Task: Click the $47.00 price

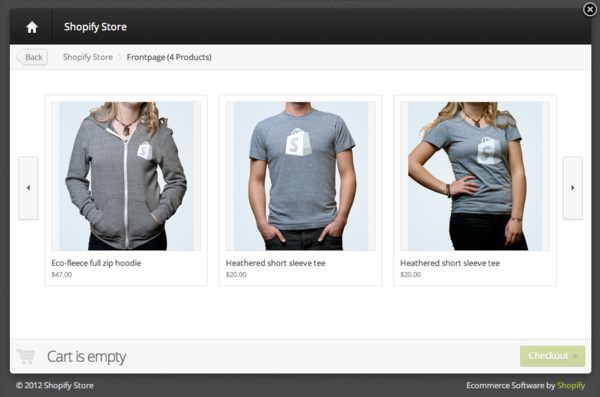Action: pyautogui.click(x=62, y=274)
